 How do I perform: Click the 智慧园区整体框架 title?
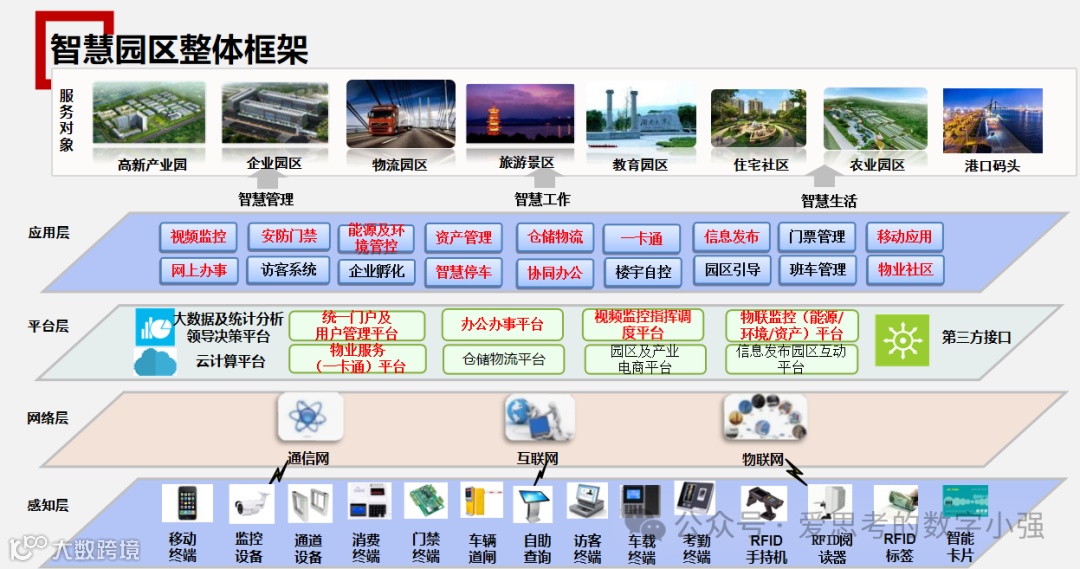(x=179, y=50)
